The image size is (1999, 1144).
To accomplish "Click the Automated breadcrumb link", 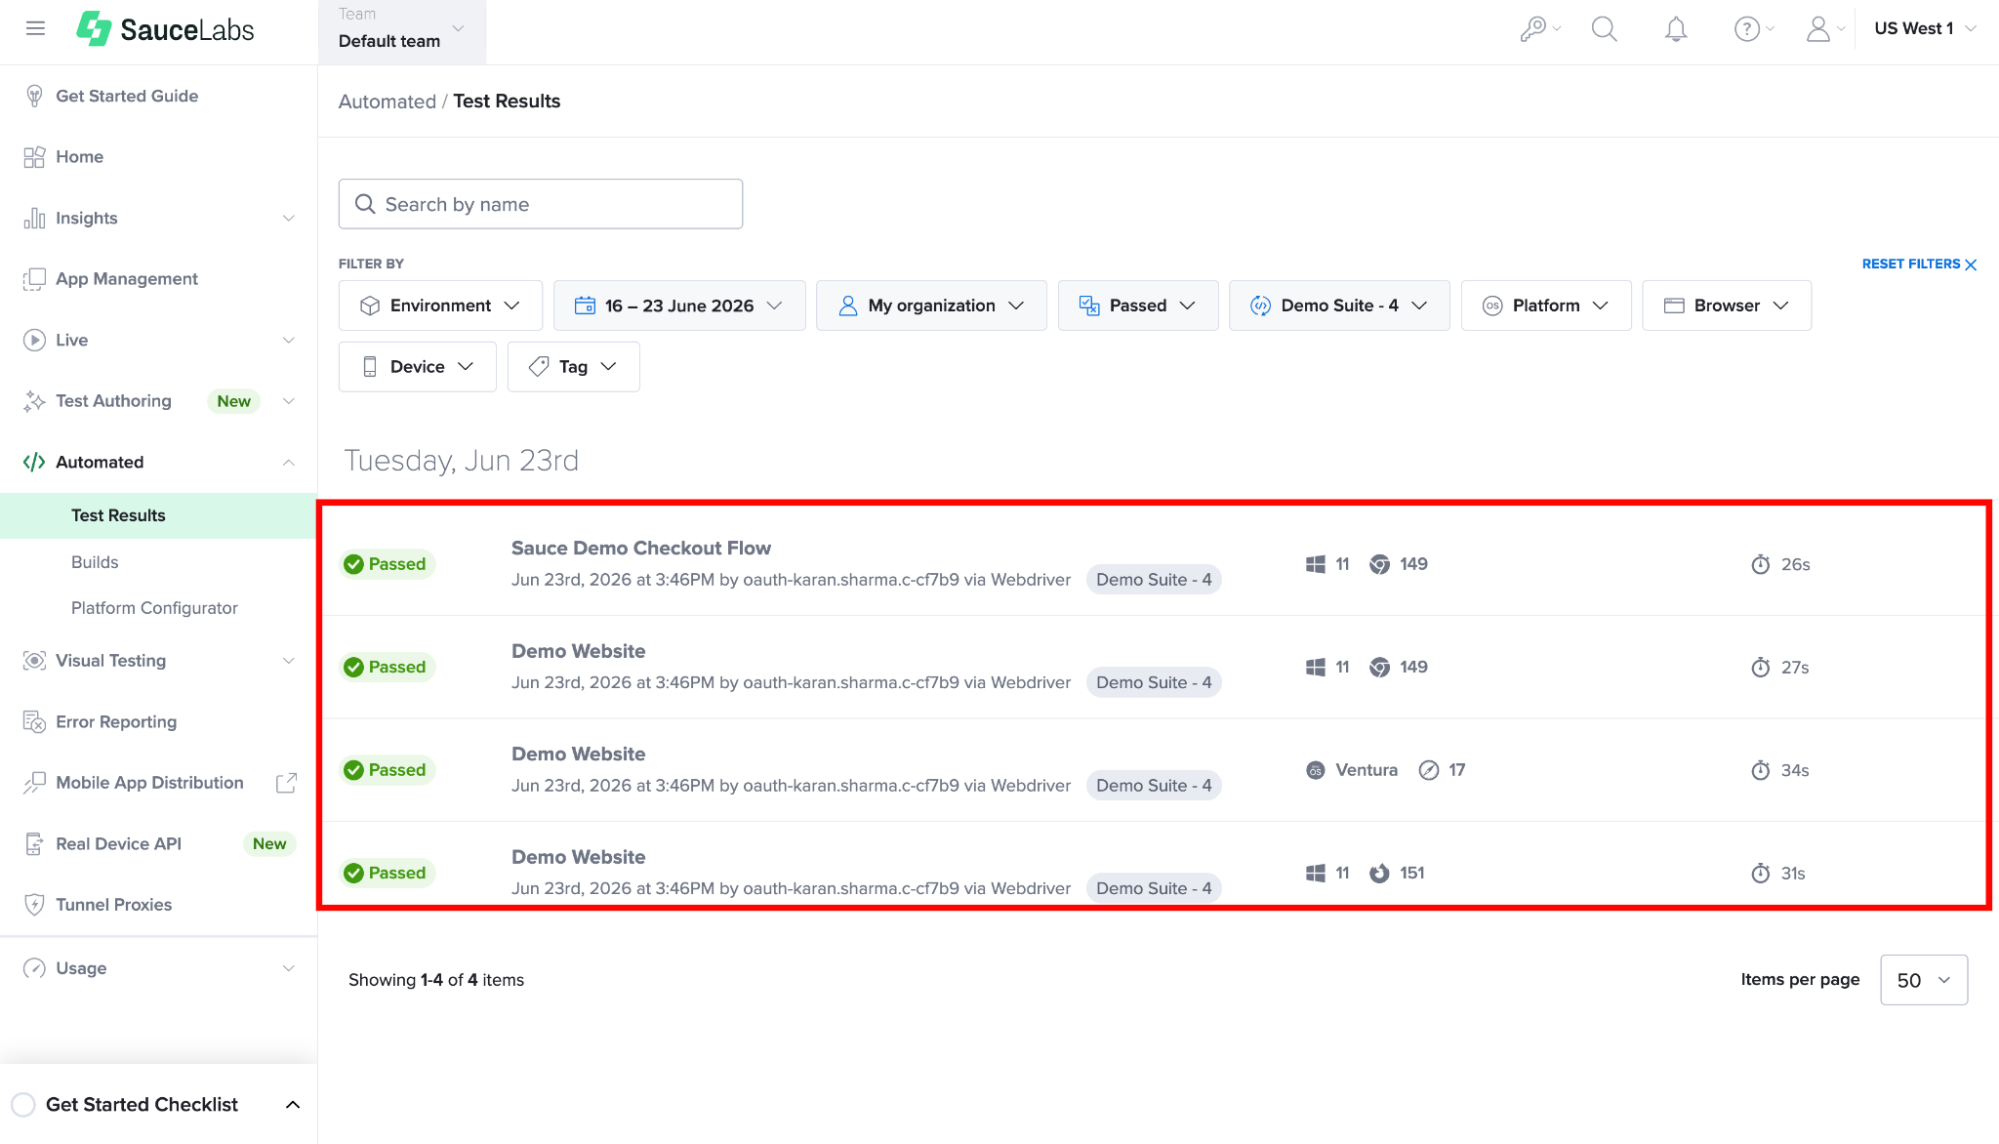I will point(387,101).
